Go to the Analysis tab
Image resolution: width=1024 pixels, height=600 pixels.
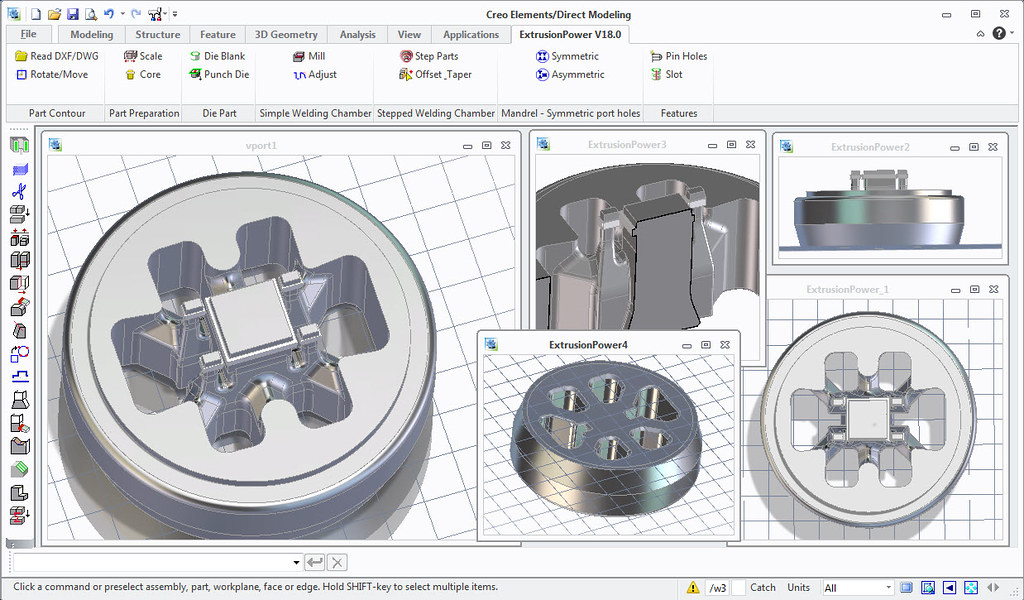point(357,35)
